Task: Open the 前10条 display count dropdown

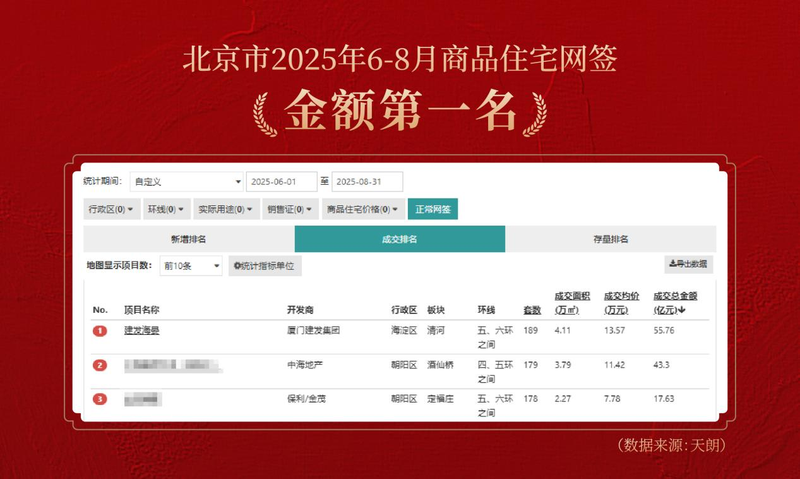Action: [x=190, y=266]
